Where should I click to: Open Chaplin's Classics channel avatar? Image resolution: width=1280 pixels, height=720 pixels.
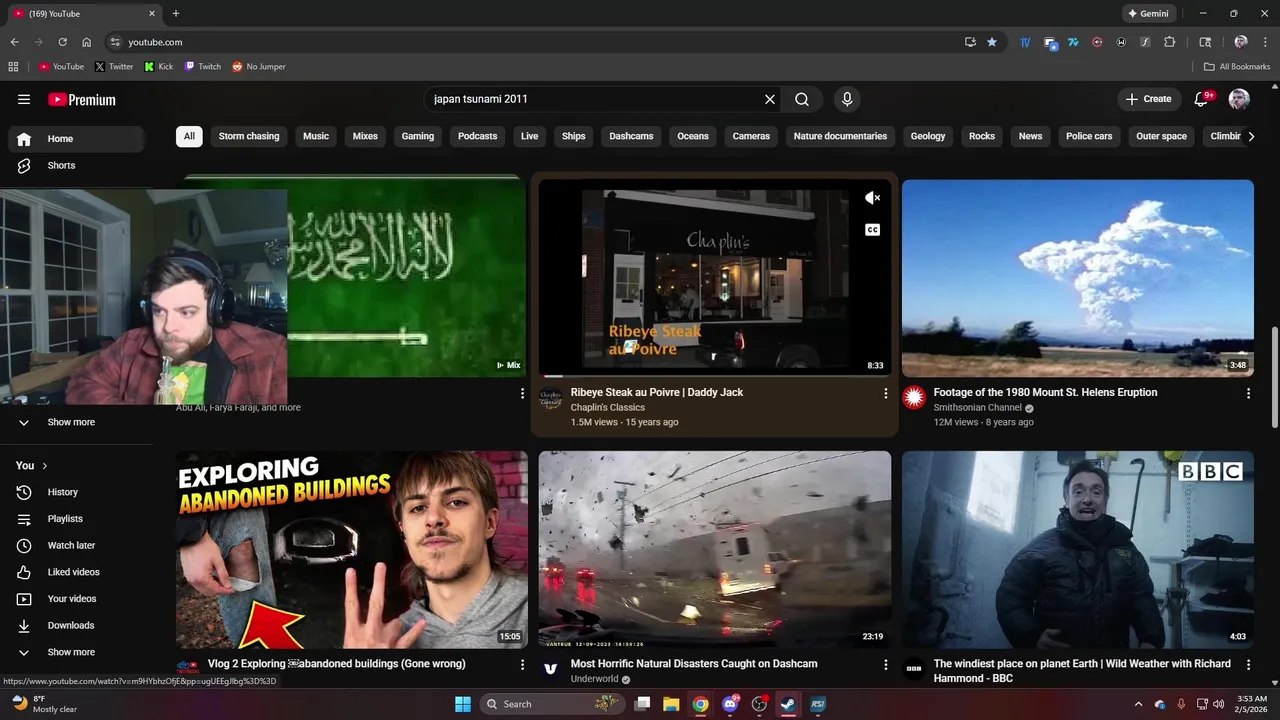551,399
